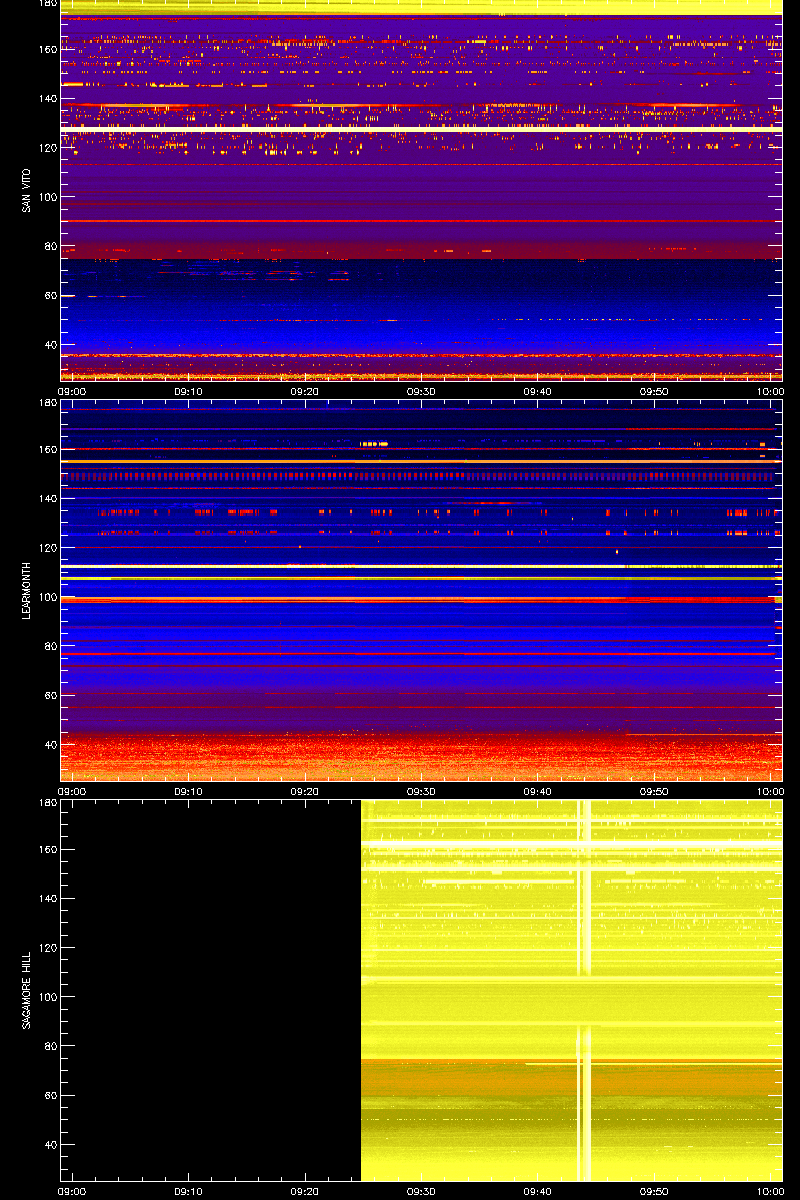Click 09:40 time label under Learmonth plot
800x1200 pixels.
click(x=538, y=791)
